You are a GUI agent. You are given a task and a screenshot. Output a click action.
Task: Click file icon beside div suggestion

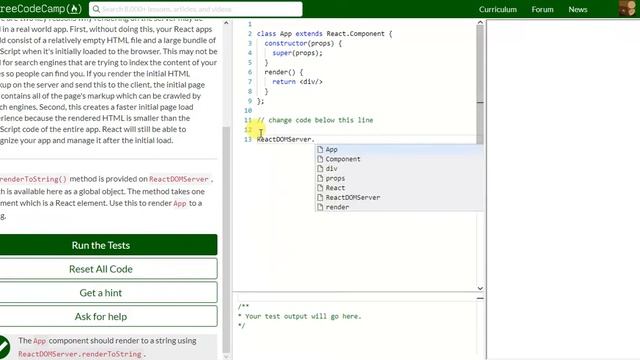point(320,169)
